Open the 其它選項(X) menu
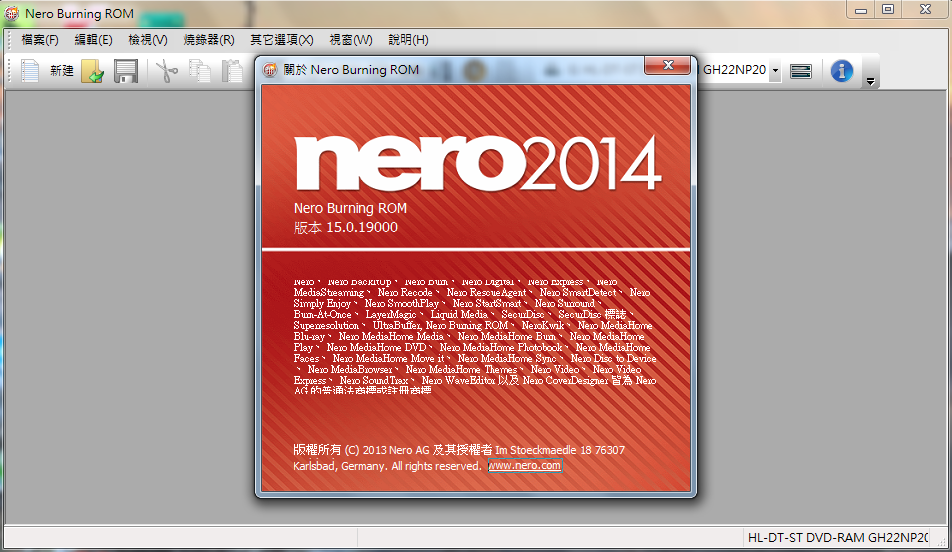 point(282,40)
